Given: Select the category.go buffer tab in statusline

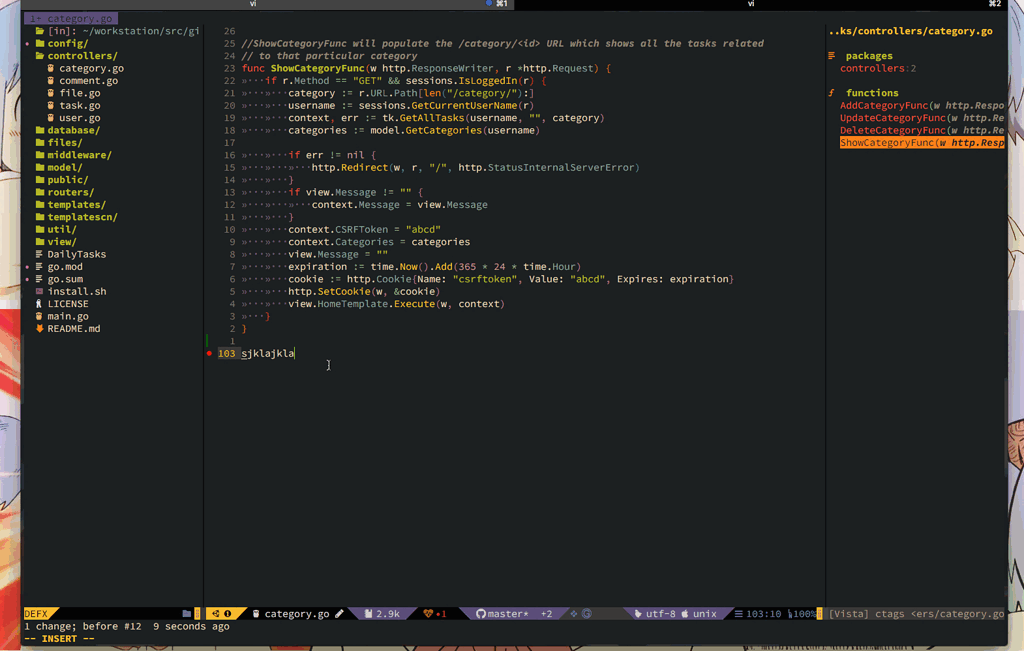Looking at the screenshot, I should (x=294, y=613).
